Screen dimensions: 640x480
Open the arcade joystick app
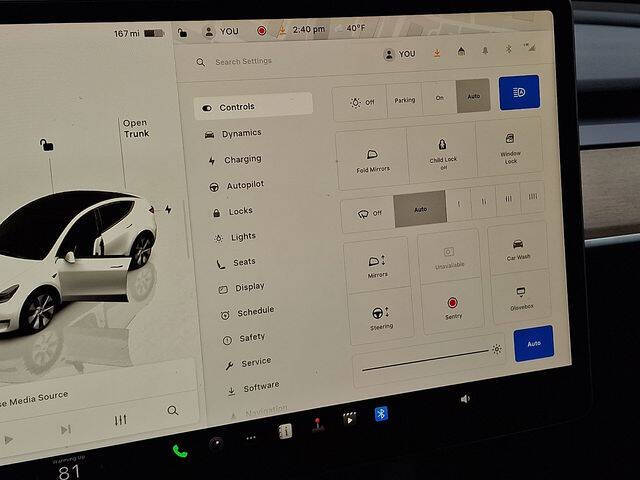318,425
